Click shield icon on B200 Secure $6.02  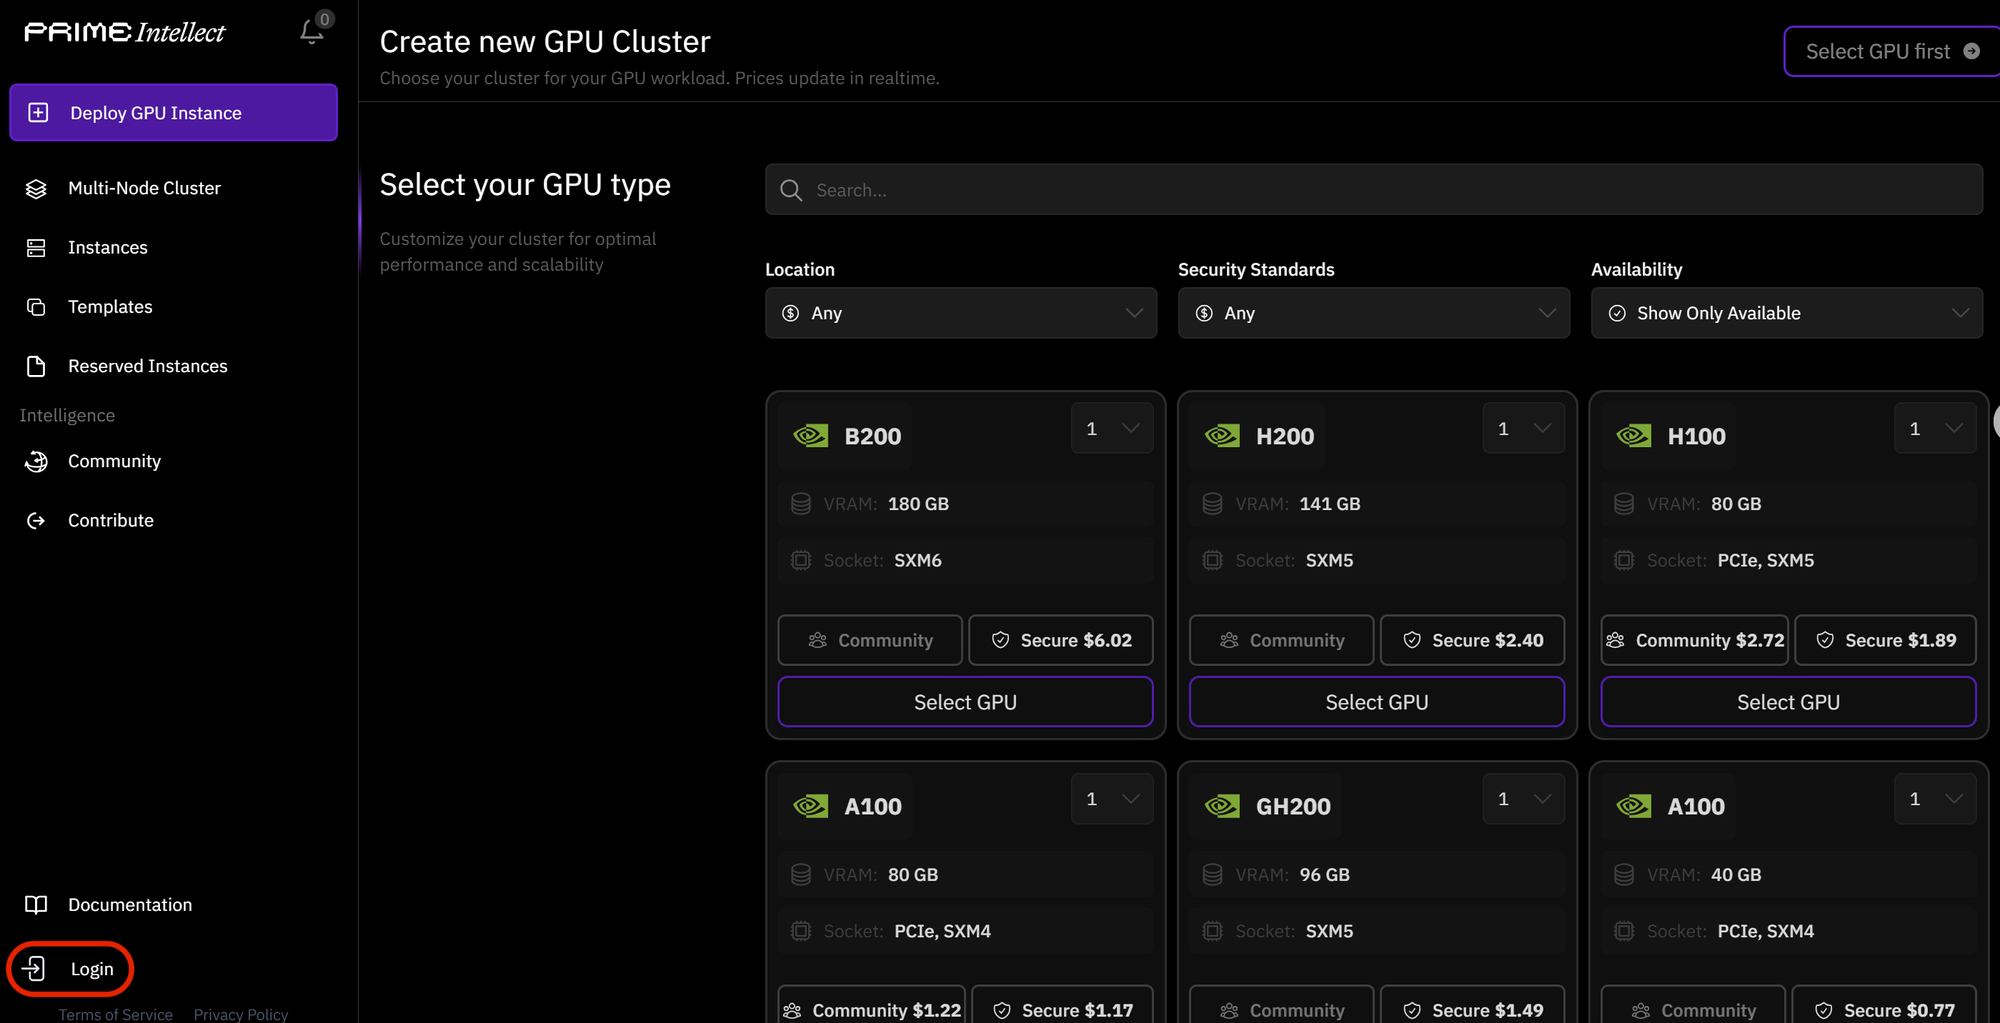(x=1000, y=640)
